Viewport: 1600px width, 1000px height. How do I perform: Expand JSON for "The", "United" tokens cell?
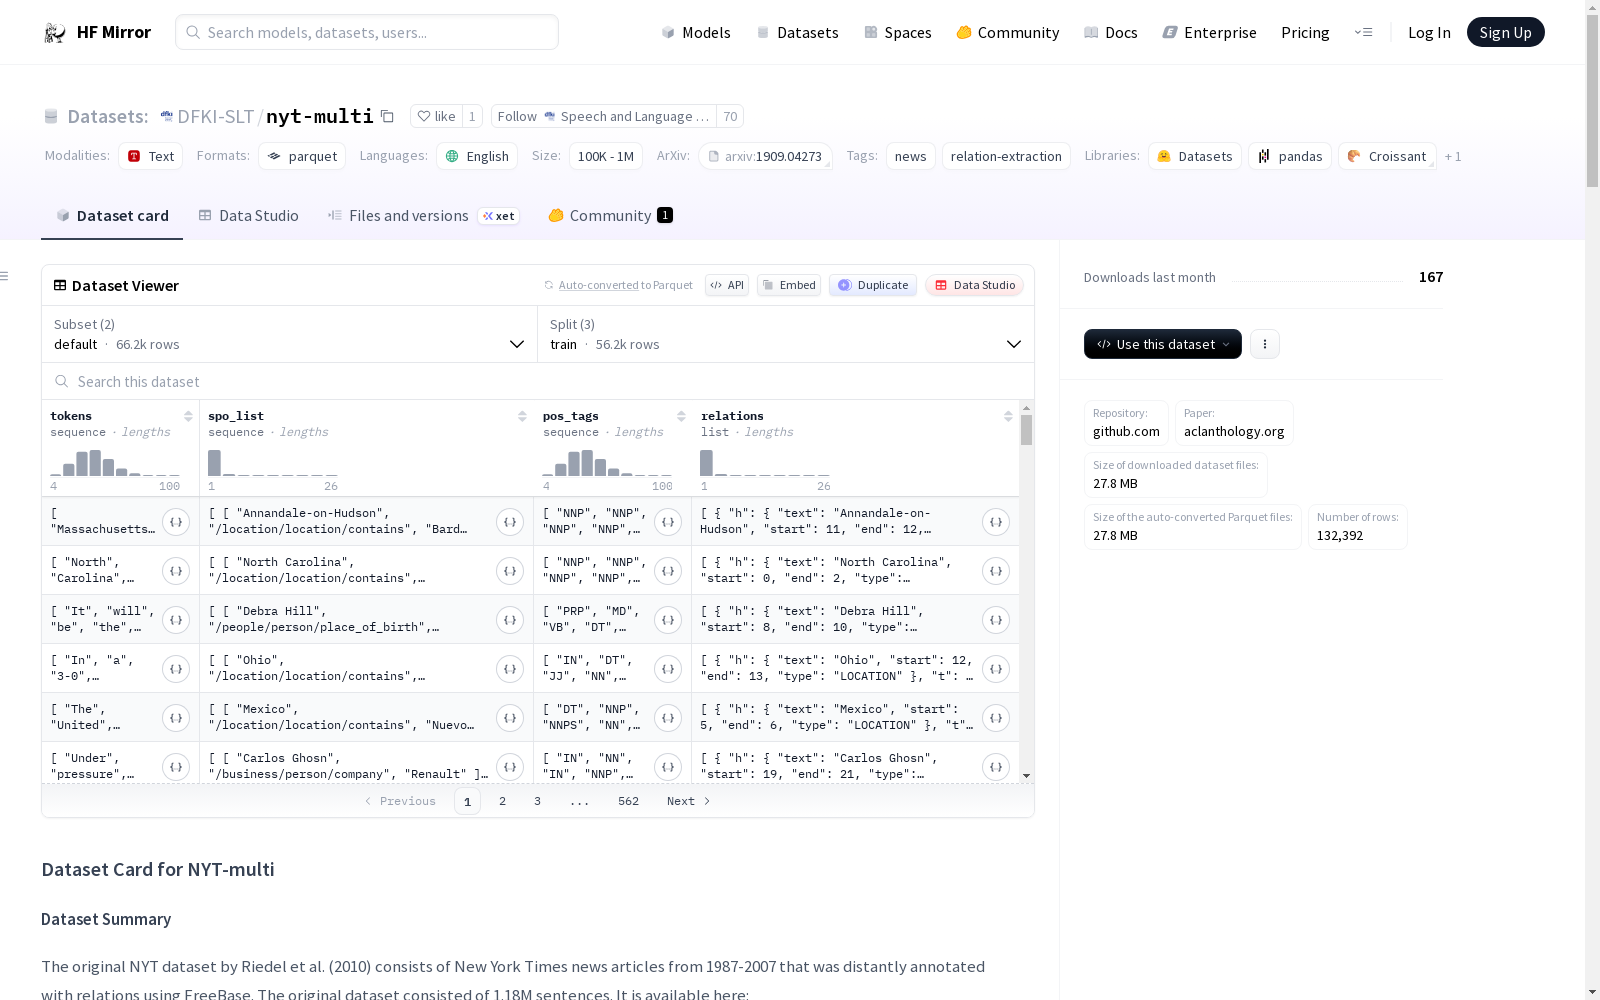pos(176,718)
